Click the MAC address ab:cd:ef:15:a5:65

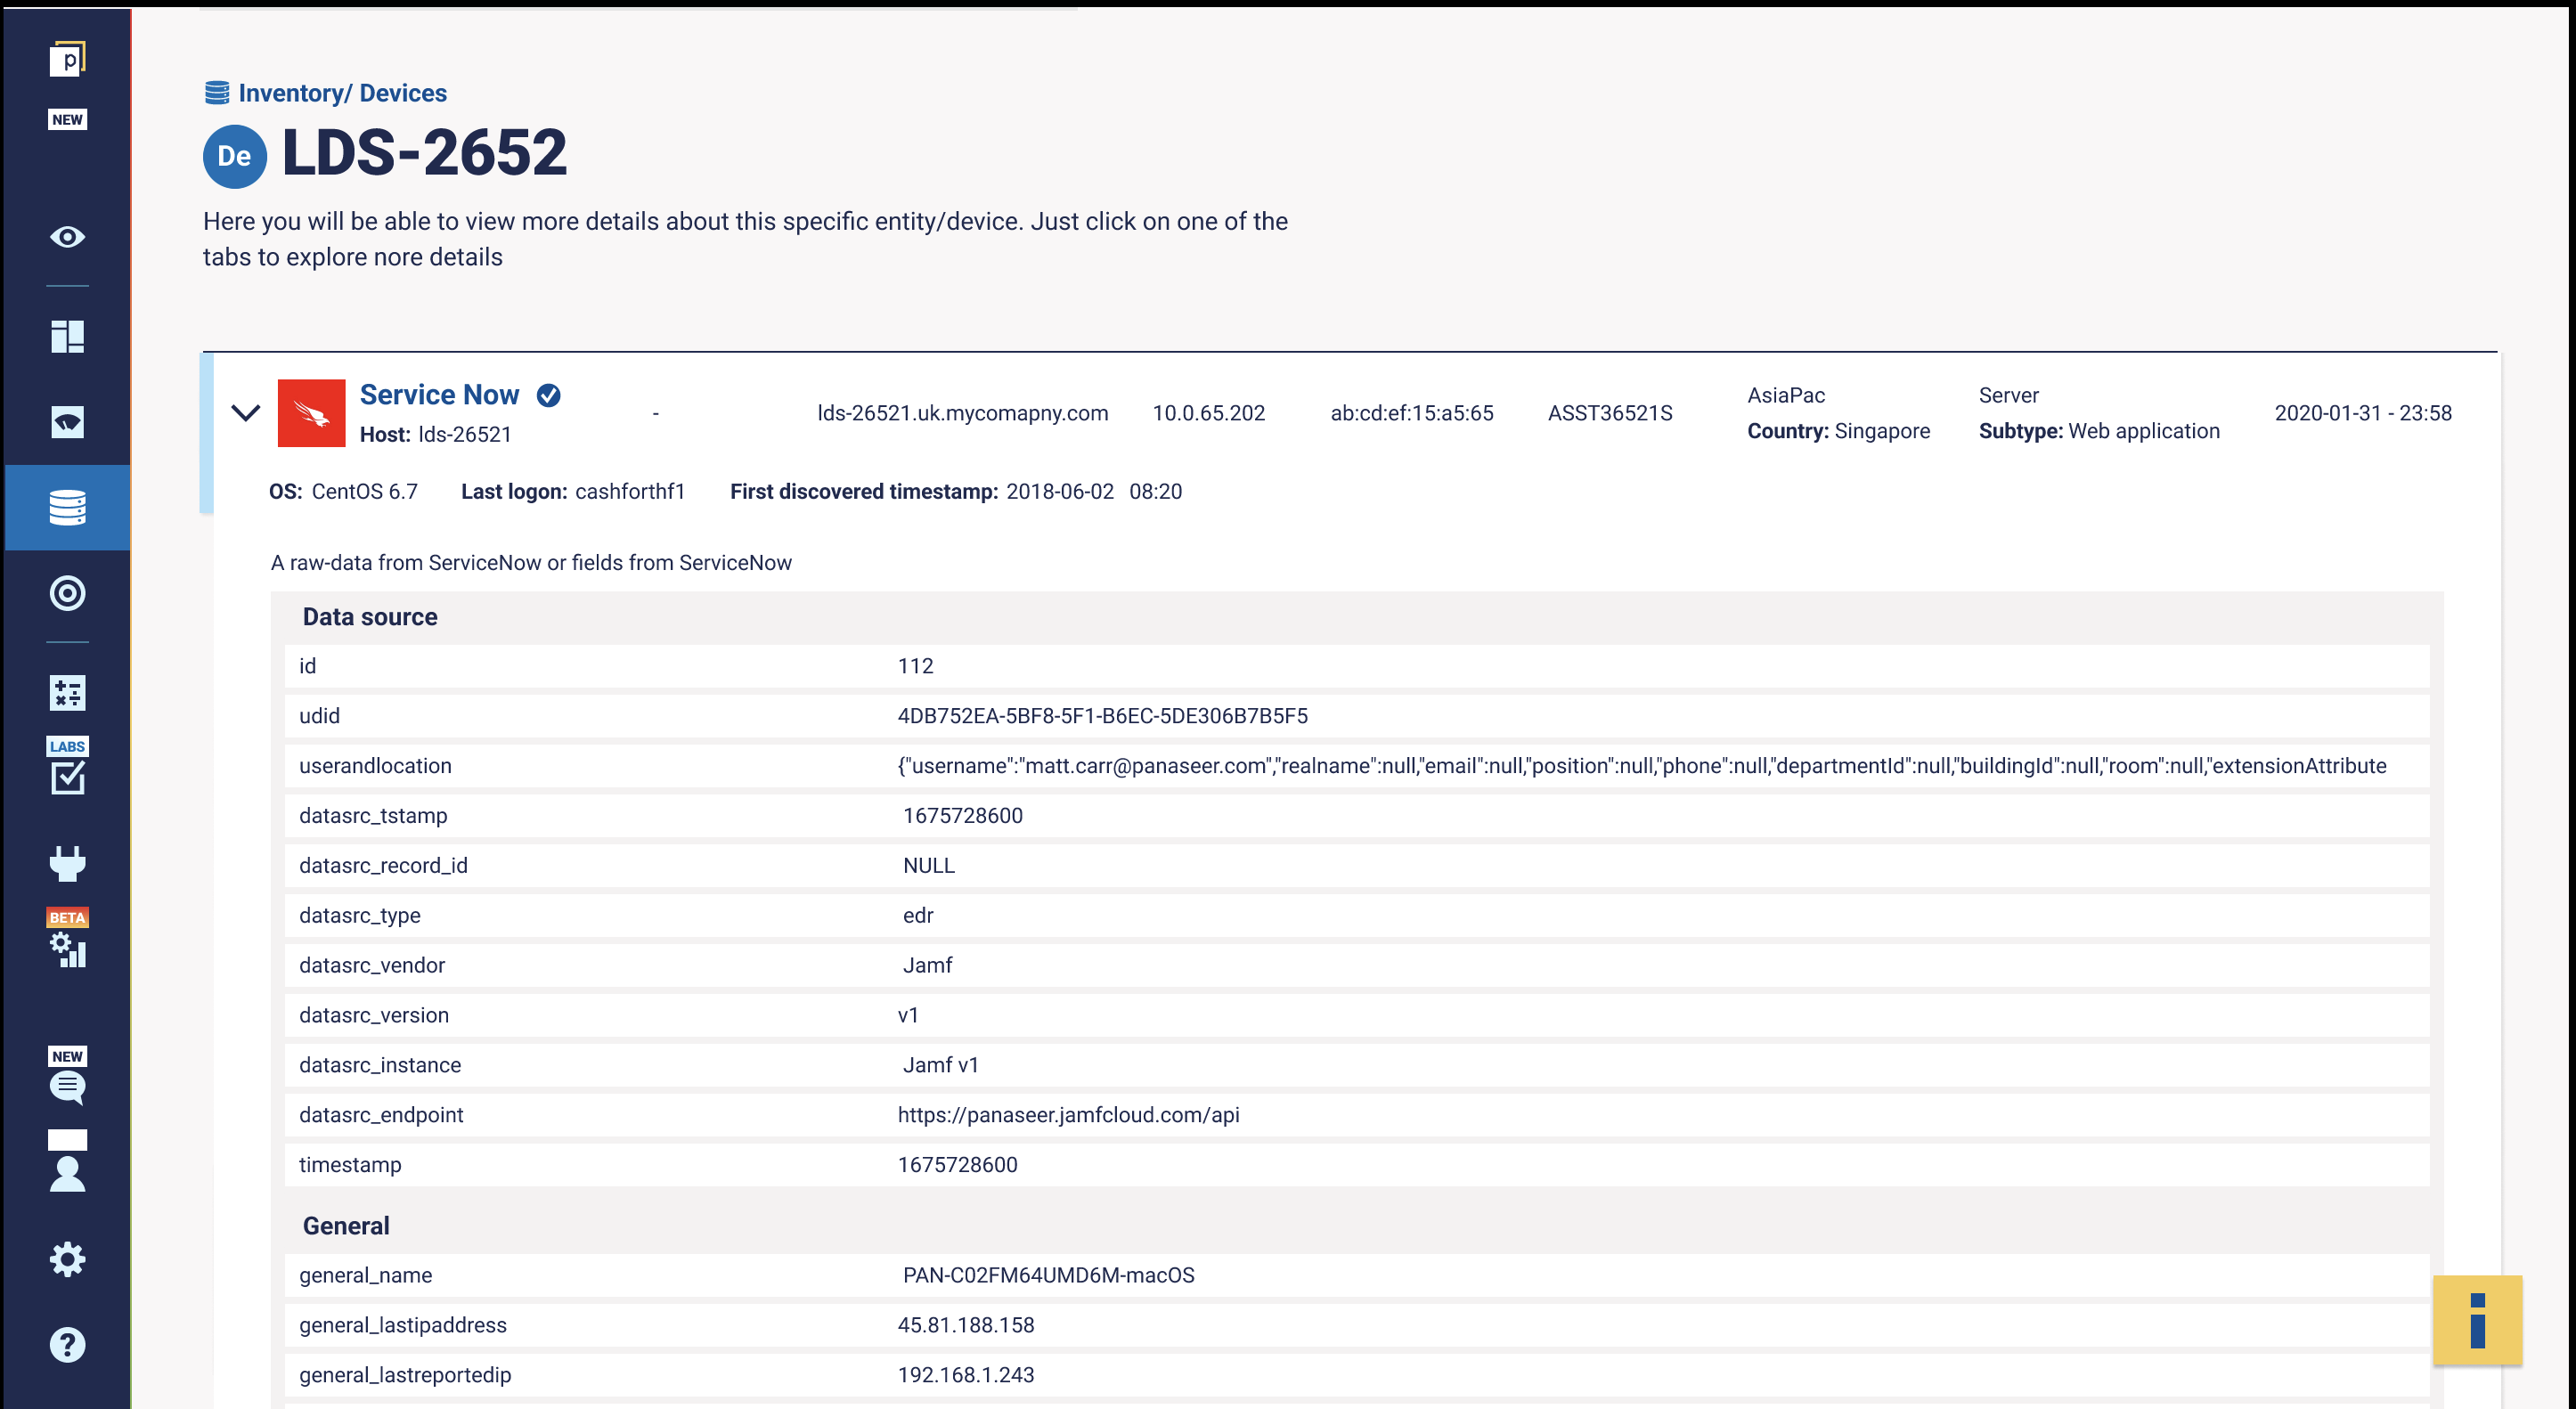(x=1411, y=413)
